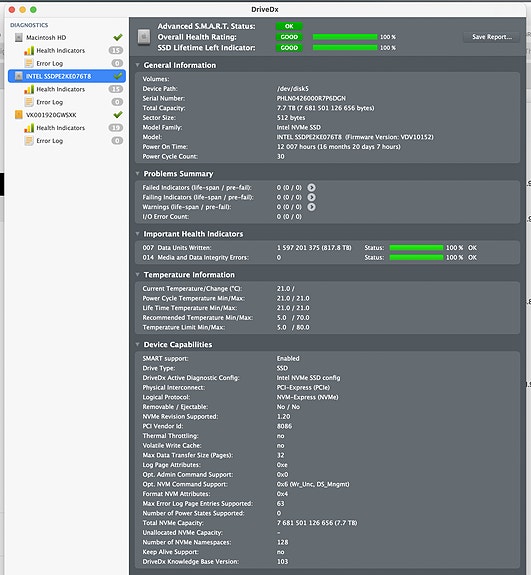Collapse the Temperature Information section
The height and width of the screenshot is (575, 531).
[138, 275]
